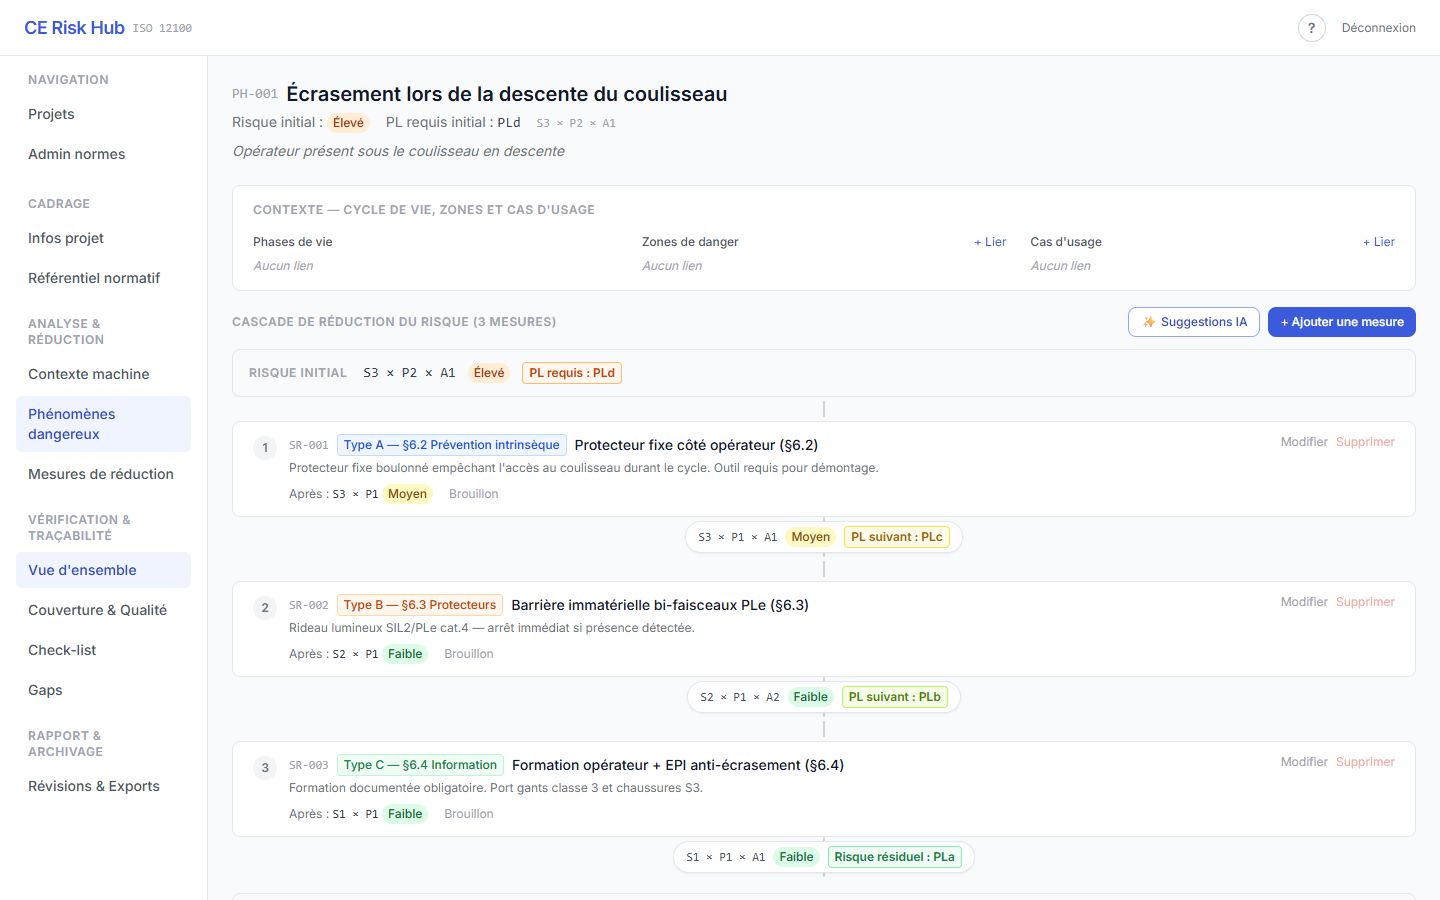
Task: Click PL suivant : PLb badge
Action: [895, 697]
